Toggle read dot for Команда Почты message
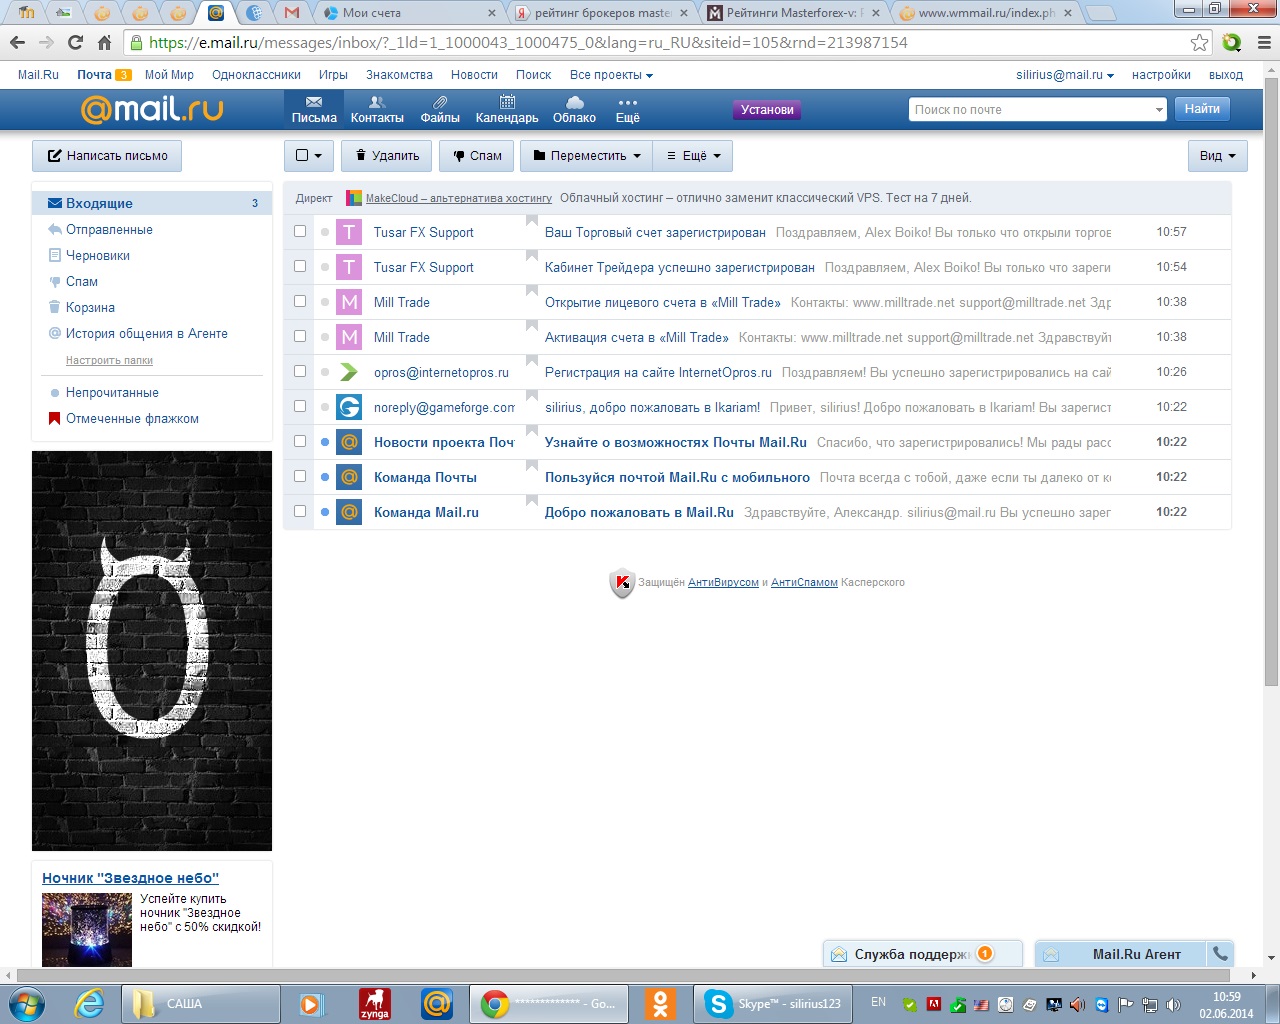Viewport: 1280px width, 1024px height. (x=325, y=477)
